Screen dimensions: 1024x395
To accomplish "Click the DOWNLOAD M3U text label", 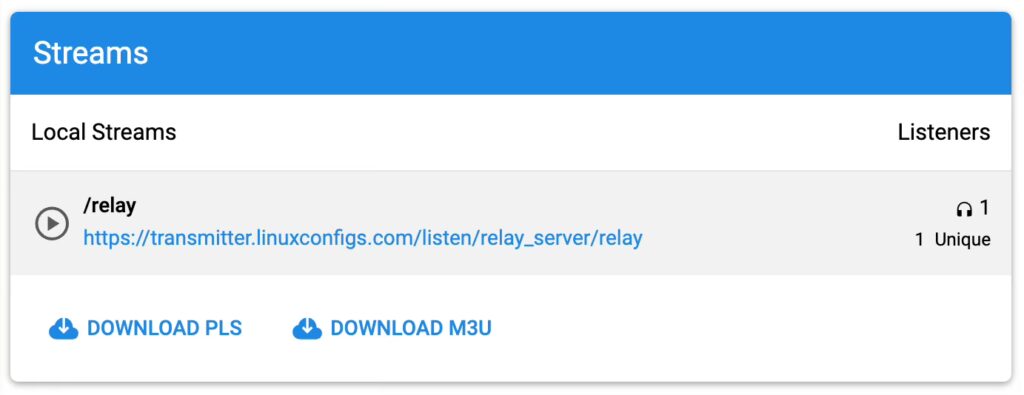I will [411, 328].
